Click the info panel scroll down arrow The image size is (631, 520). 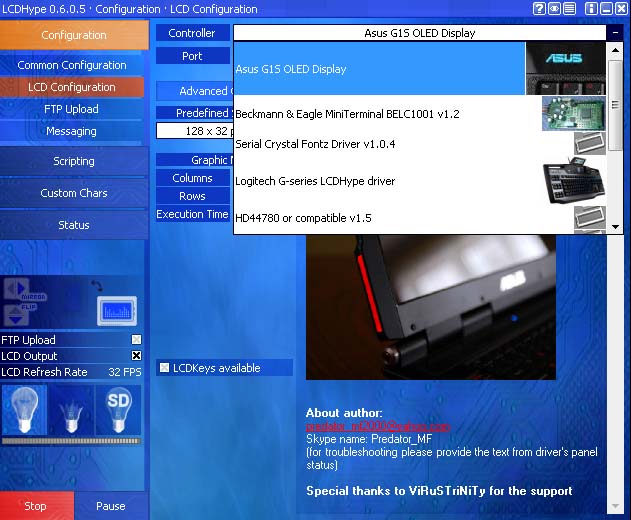tap(615, 506)
